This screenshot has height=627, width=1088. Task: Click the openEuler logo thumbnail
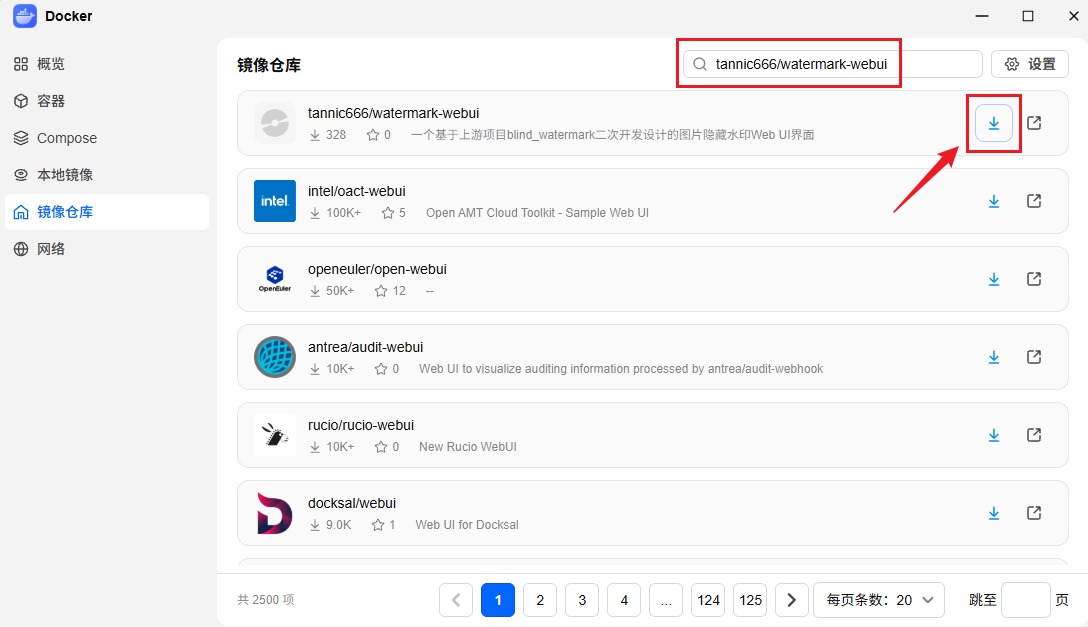(275, 279)
